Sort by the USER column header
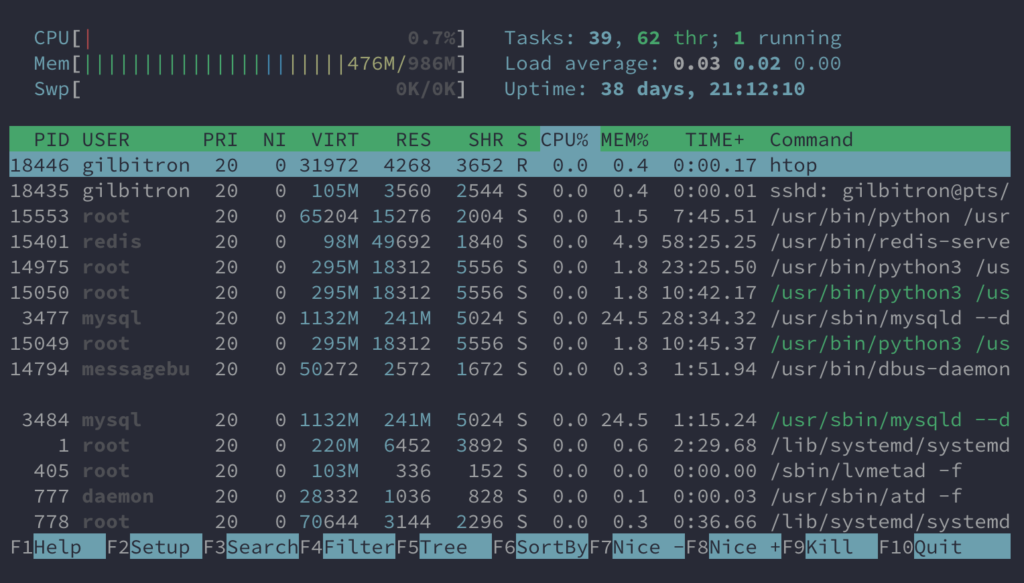 [107, 139]
